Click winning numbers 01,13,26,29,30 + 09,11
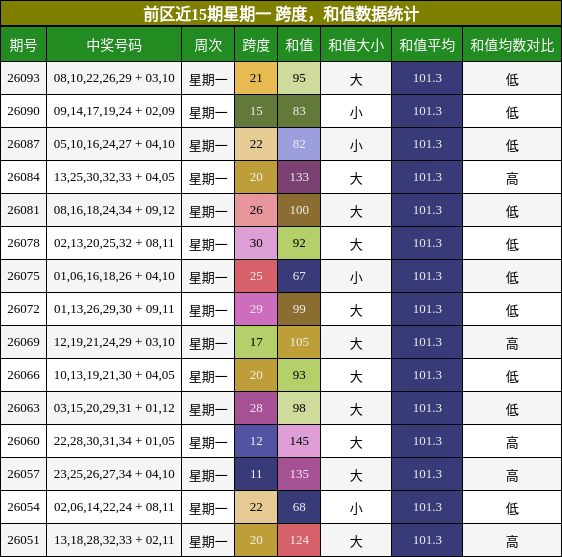 [x=114, y=309]
